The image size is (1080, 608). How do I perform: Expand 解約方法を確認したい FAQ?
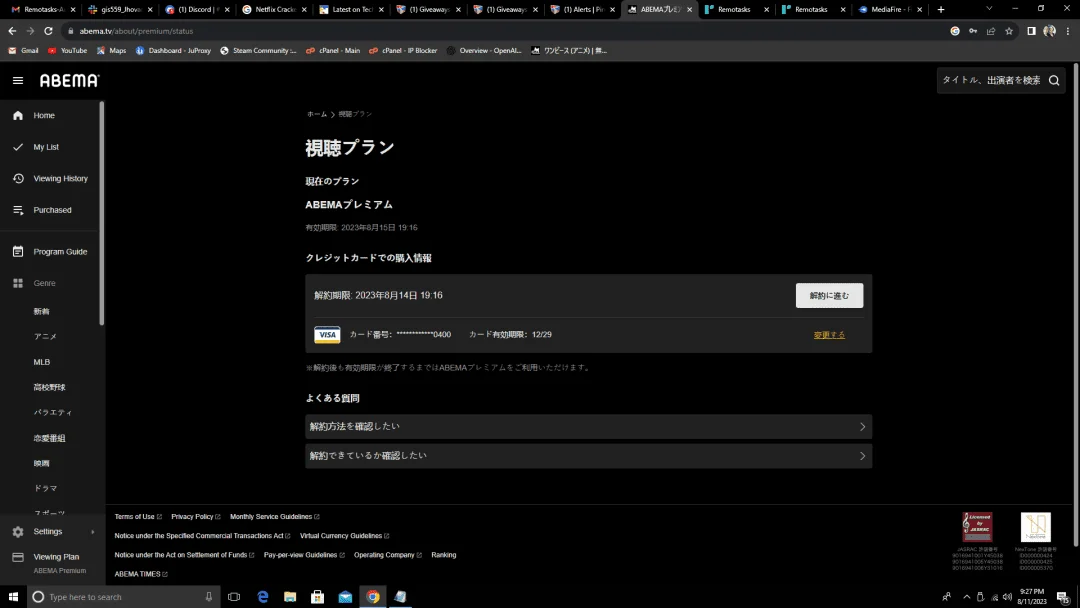click(x=588, y=427)
